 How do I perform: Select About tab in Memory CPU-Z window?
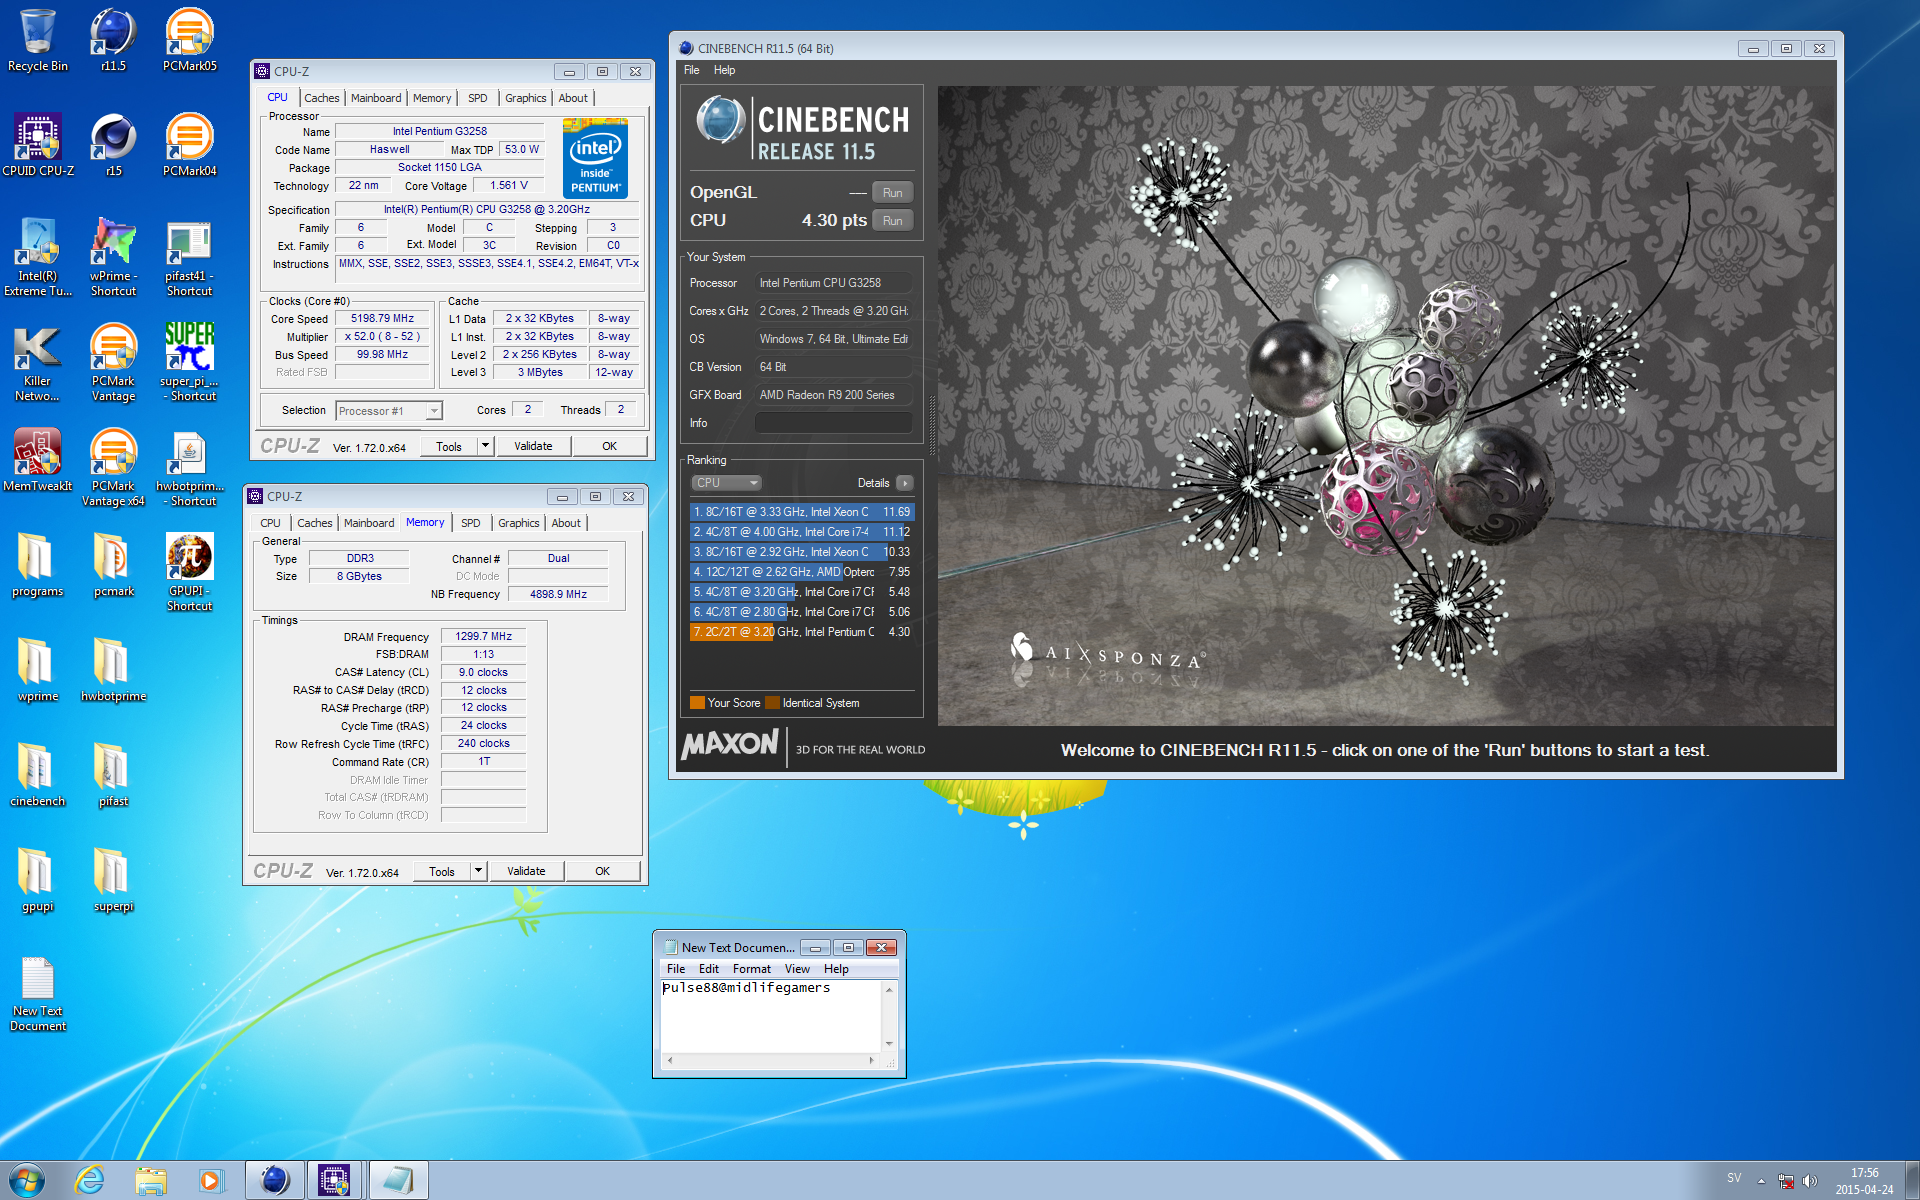coord(566,523)
